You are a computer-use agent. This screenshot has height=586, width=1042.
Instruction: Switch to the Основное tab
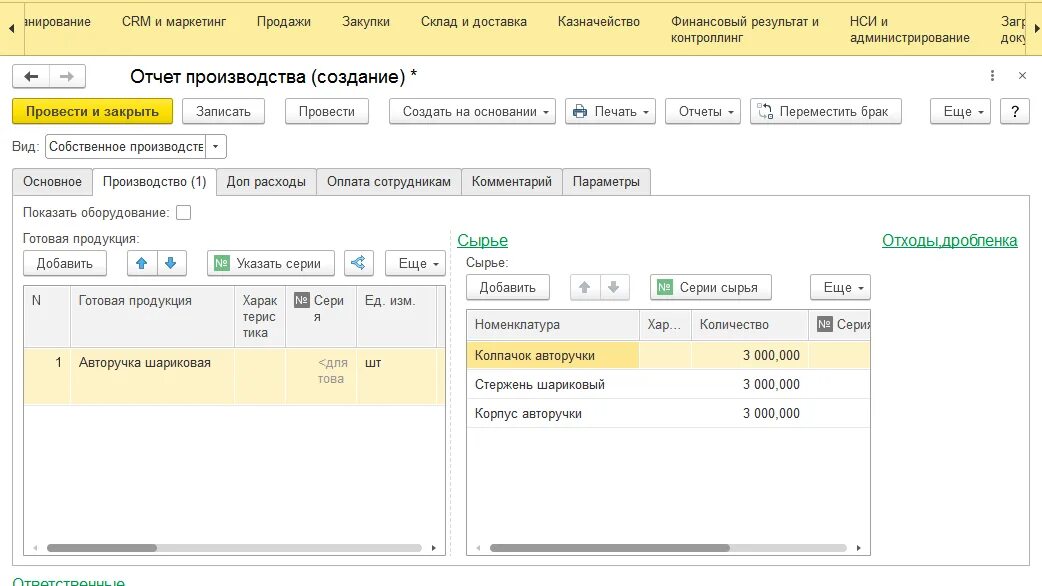pos(52,181)
